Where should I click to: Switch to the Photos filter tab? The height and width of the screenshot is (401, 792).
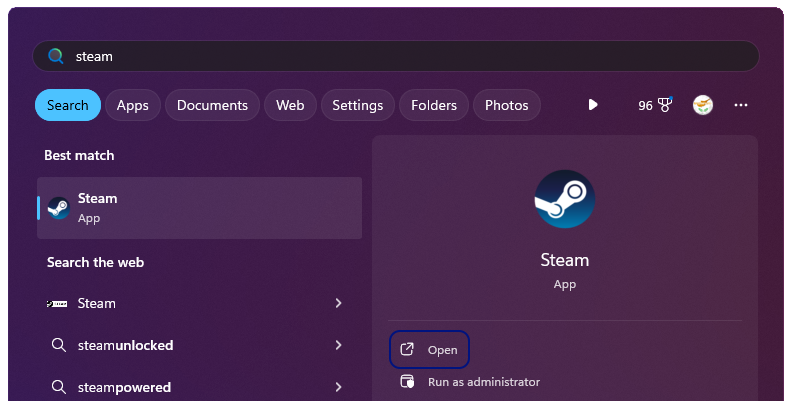(x=507, y=105)
